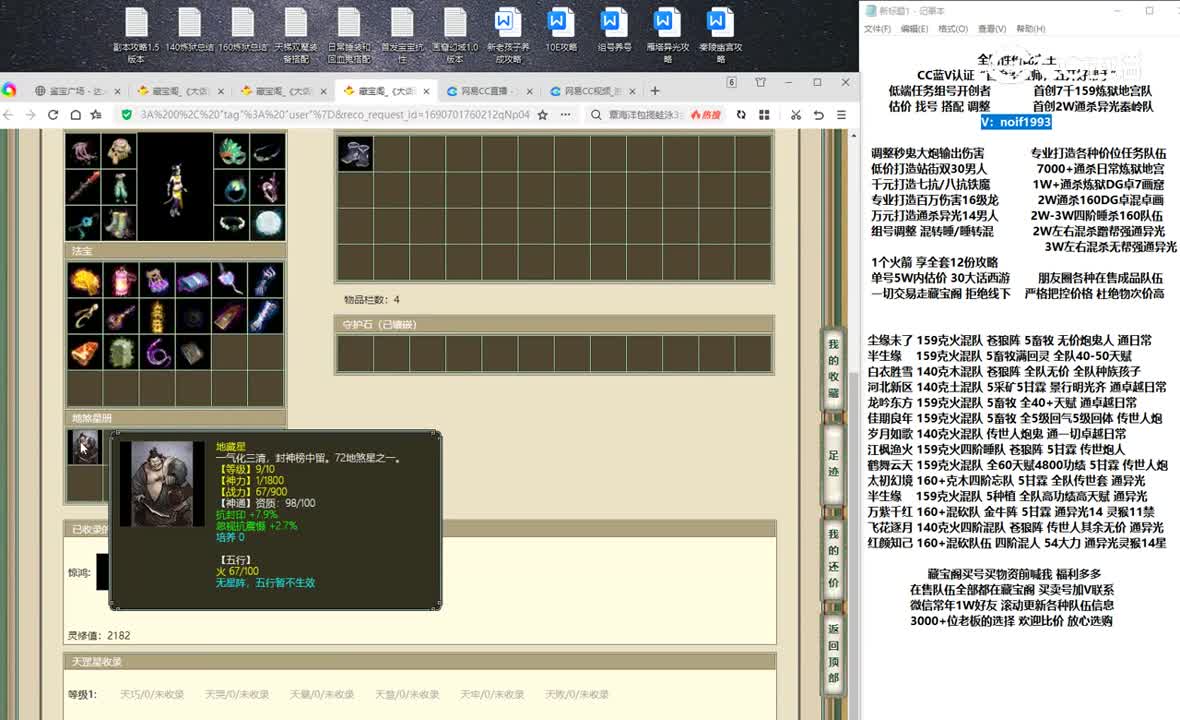
Task: Close the active 藏宝阁 tab
Action: click(x=427, y=91)
